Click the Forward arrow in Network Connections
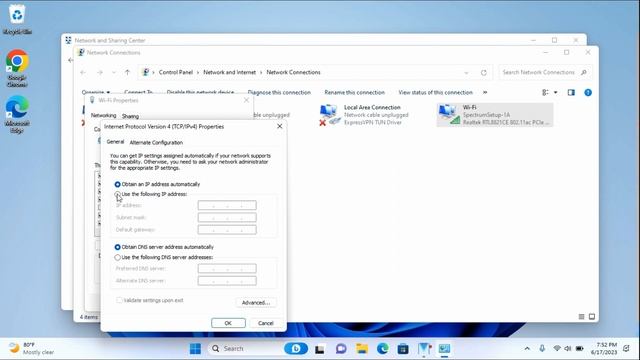 tap(100, 72)
